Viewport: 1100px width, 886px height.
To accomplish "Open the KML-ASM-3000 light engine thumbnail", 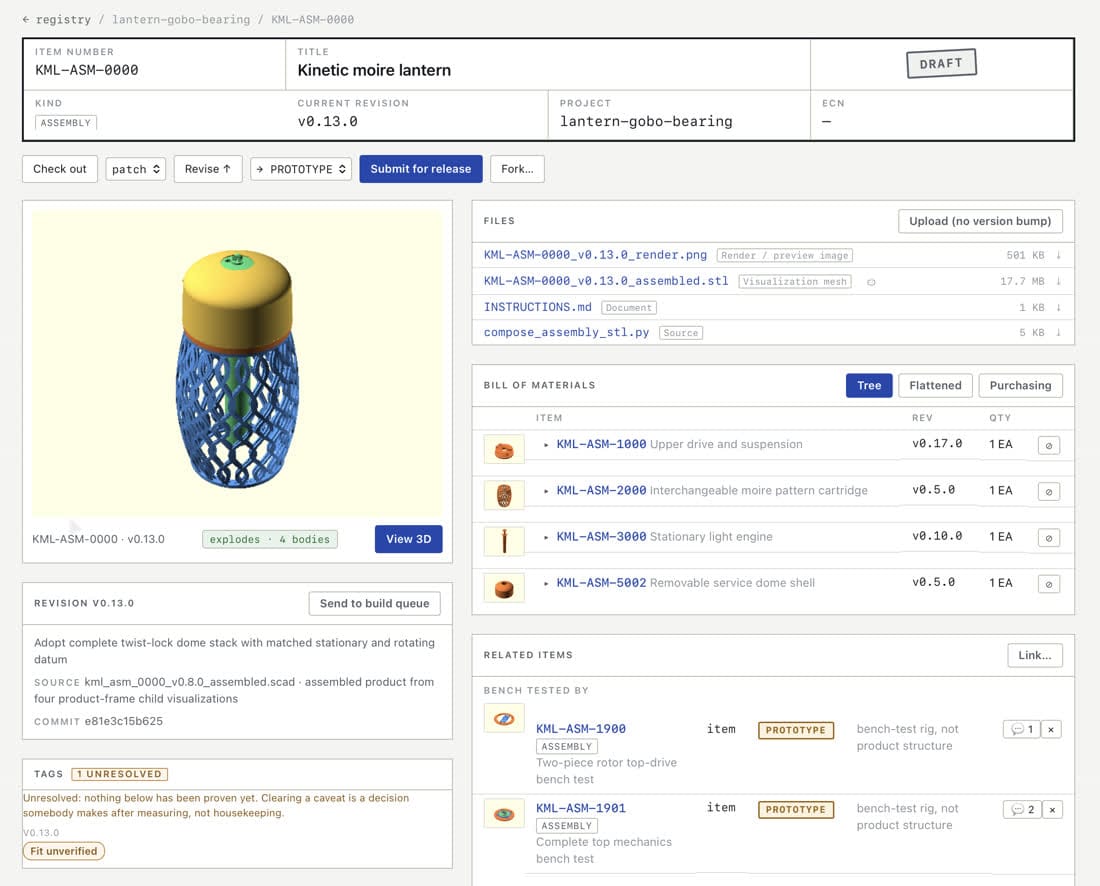I will 504,542.
